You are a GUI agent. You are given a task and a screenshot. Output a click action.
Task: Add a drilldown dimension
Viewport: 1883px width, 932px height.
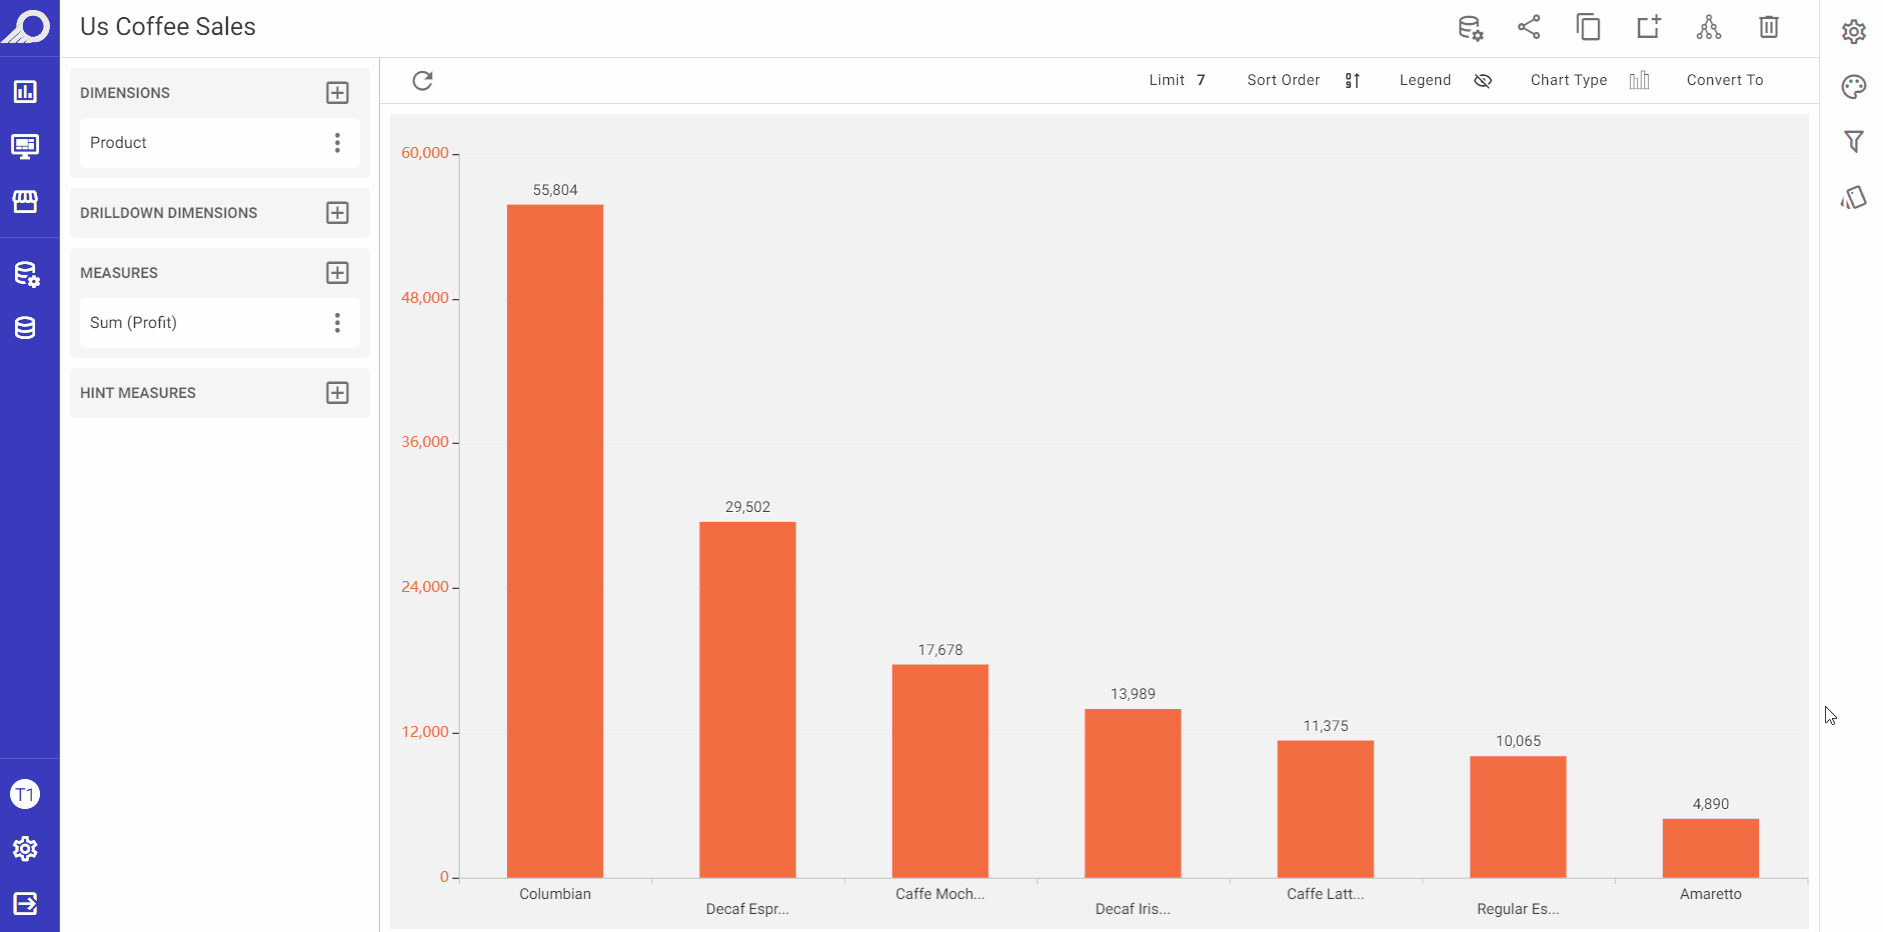pos(338,213)
